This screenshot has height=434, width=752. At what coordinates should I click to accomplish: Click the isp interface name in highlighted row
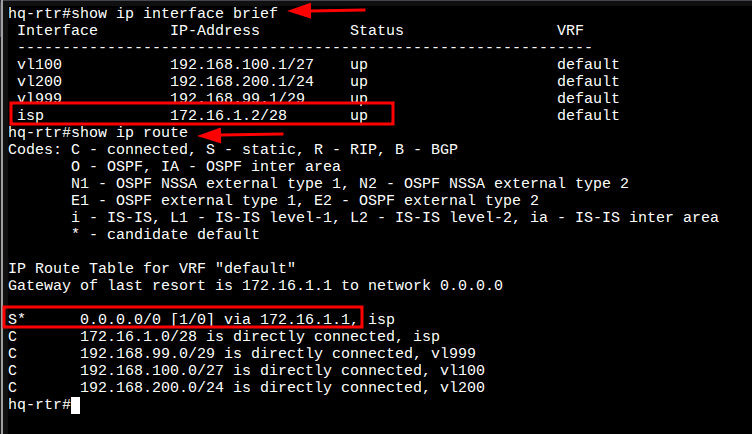click(30, 115)
